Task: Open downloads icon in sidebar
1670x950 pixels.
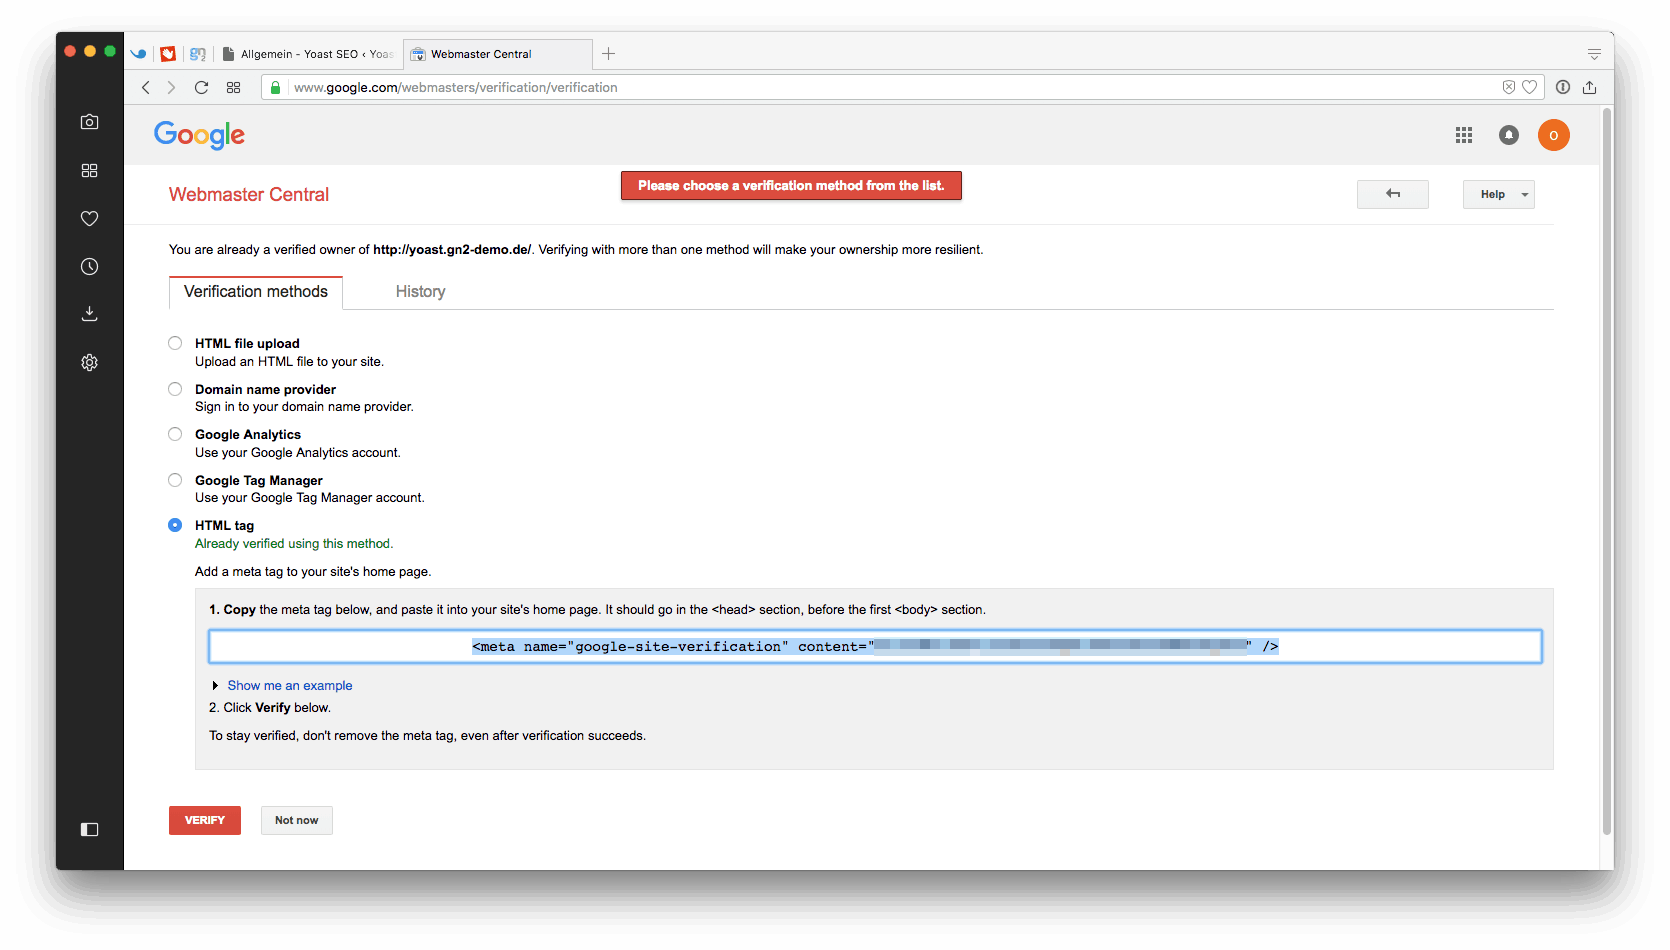Action: tap(89, 314)
